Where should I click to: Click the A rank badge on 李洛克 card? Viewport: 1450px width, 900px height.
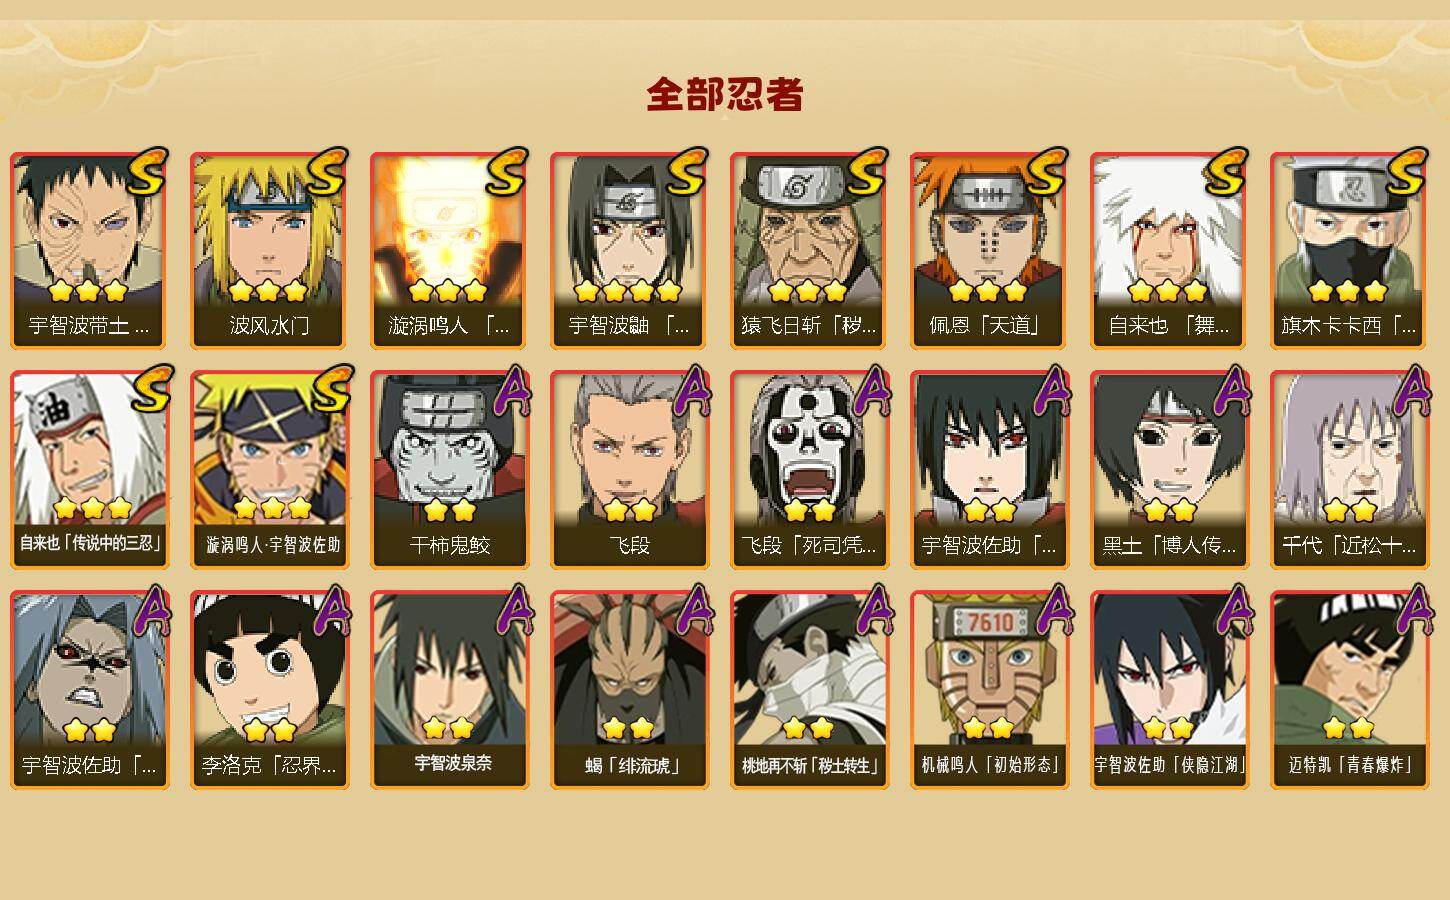pyautogui.click(x=331, y=610)
